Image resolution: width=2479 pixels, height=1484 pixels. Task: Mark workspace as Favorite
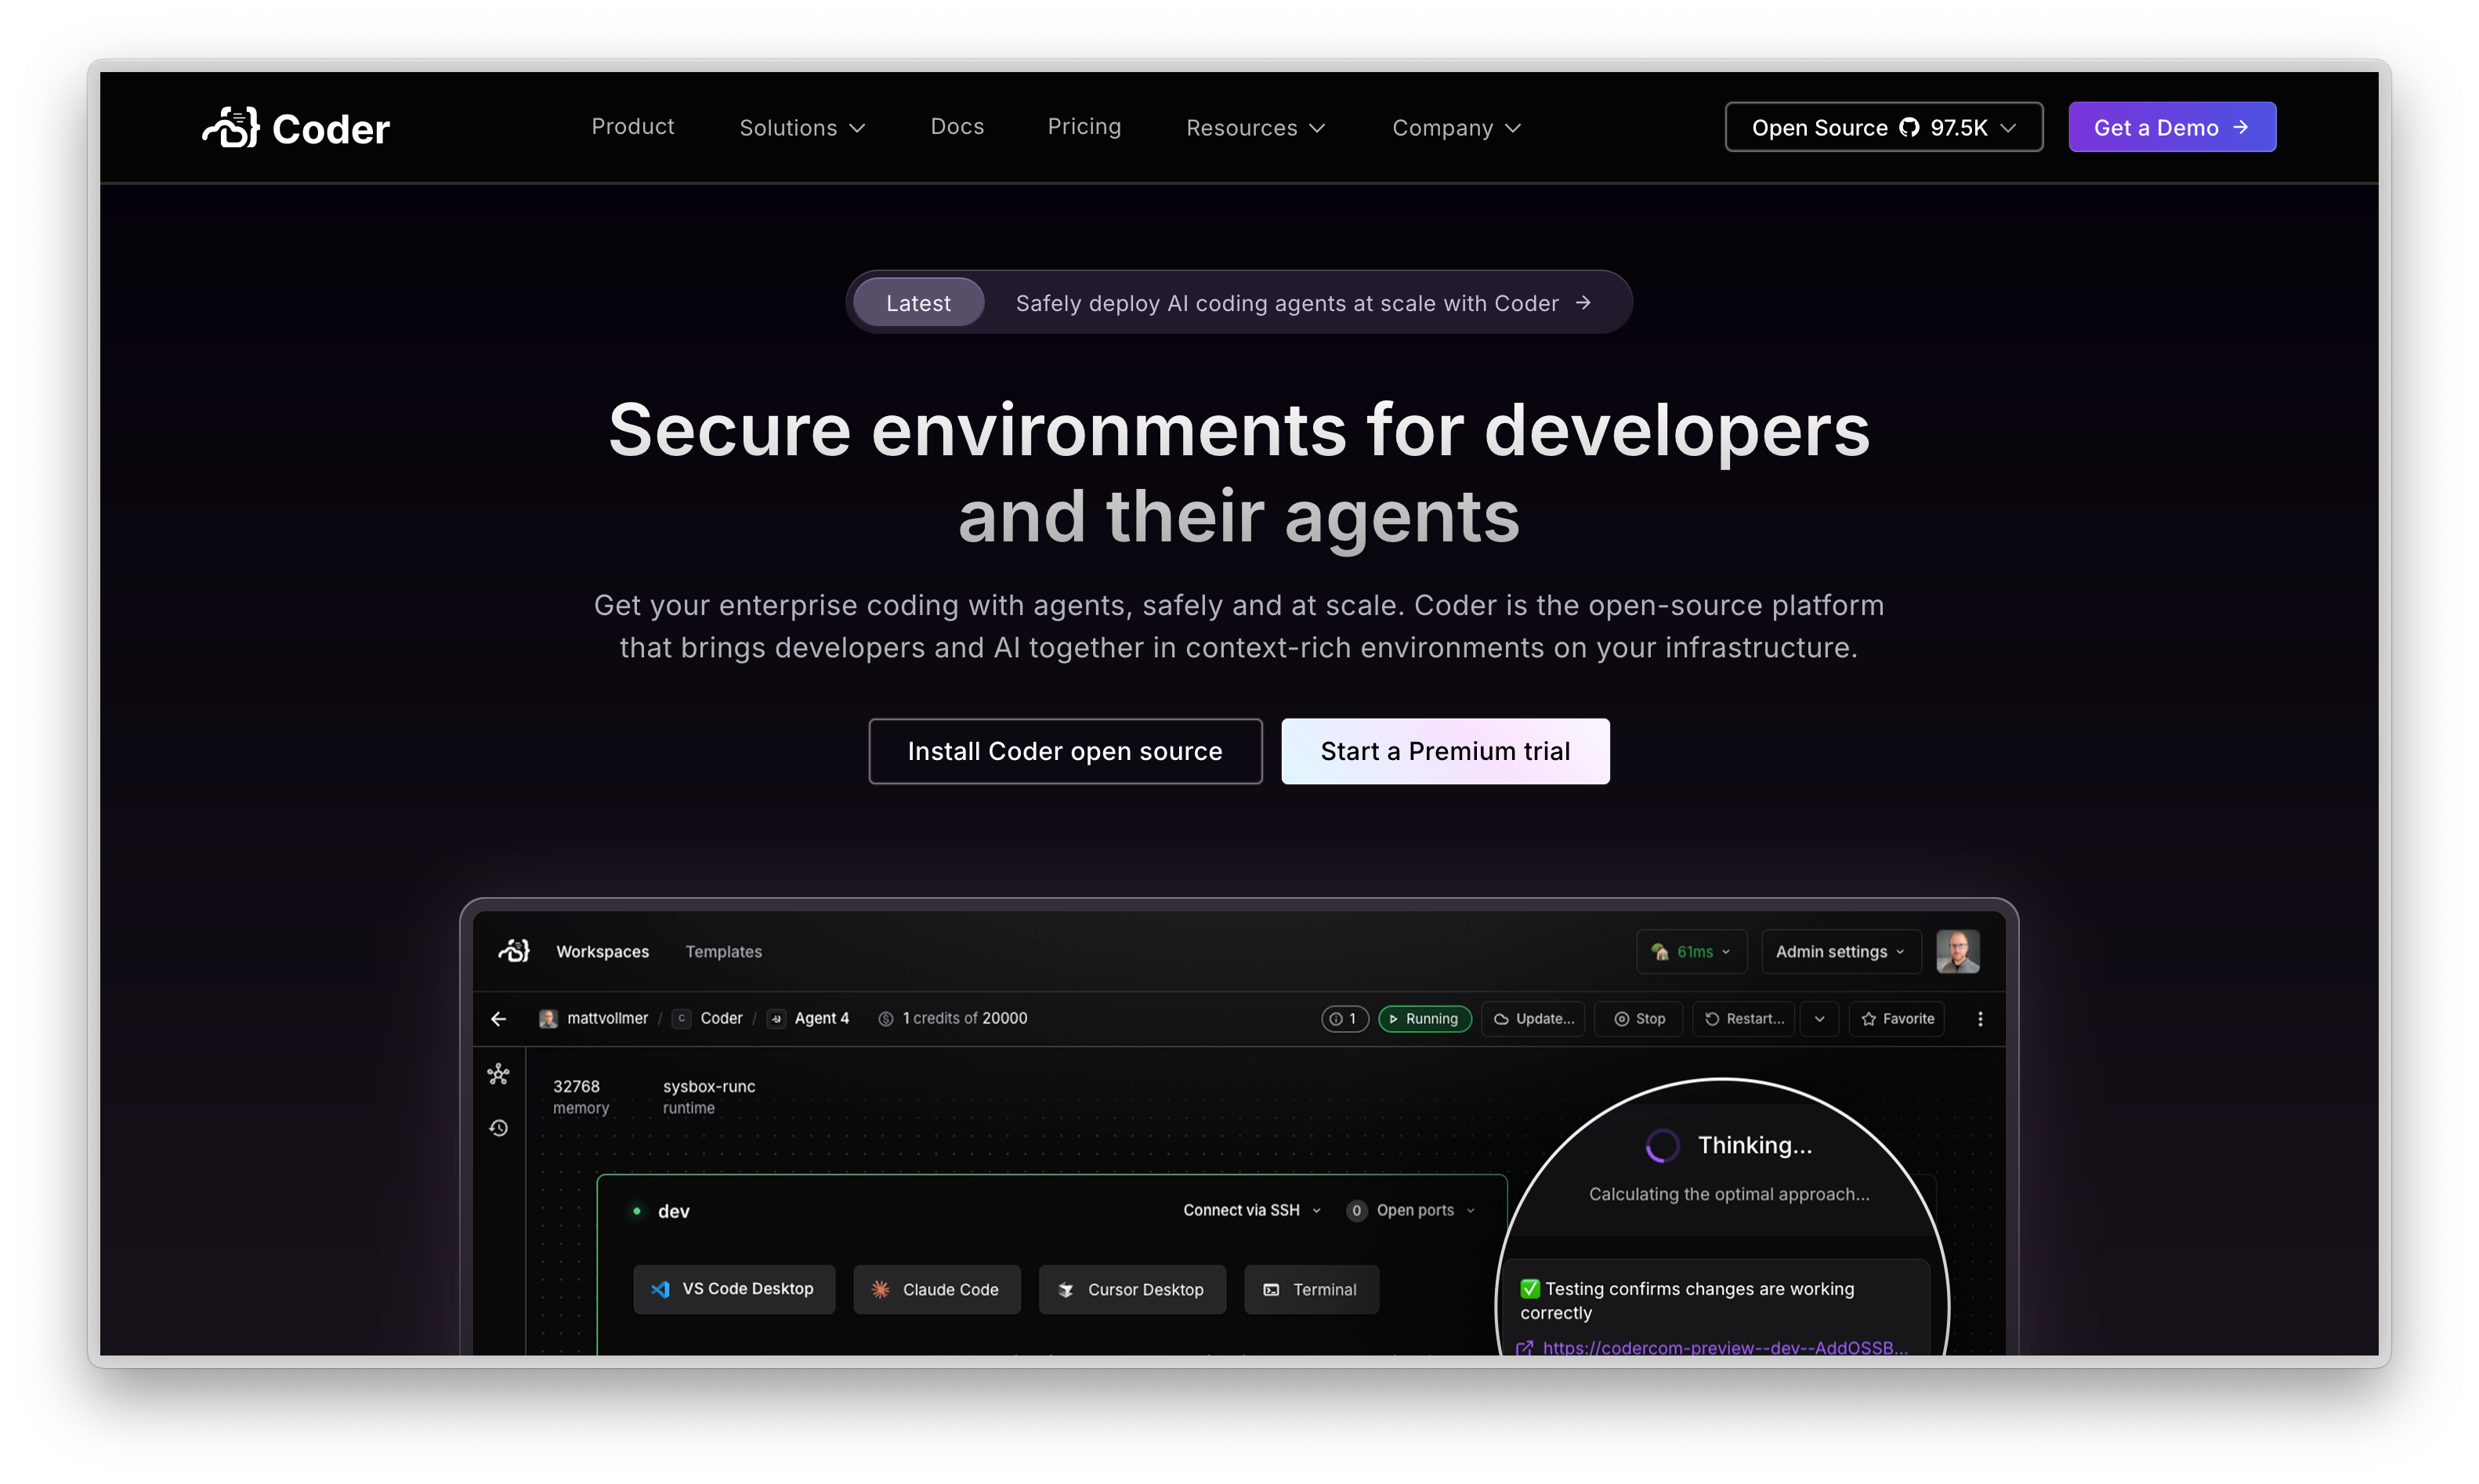click(1896, 1019)
